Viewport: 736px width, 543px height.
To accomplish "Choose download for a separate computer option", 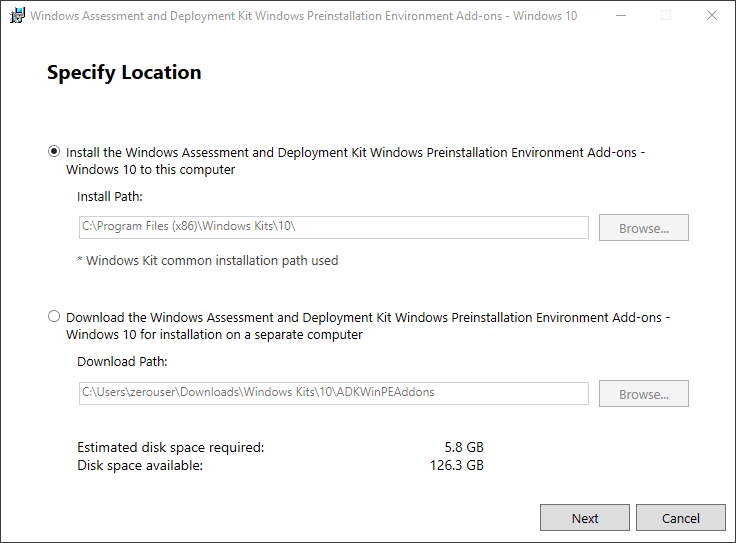I will pyautogui.click(x=54, y=317).
